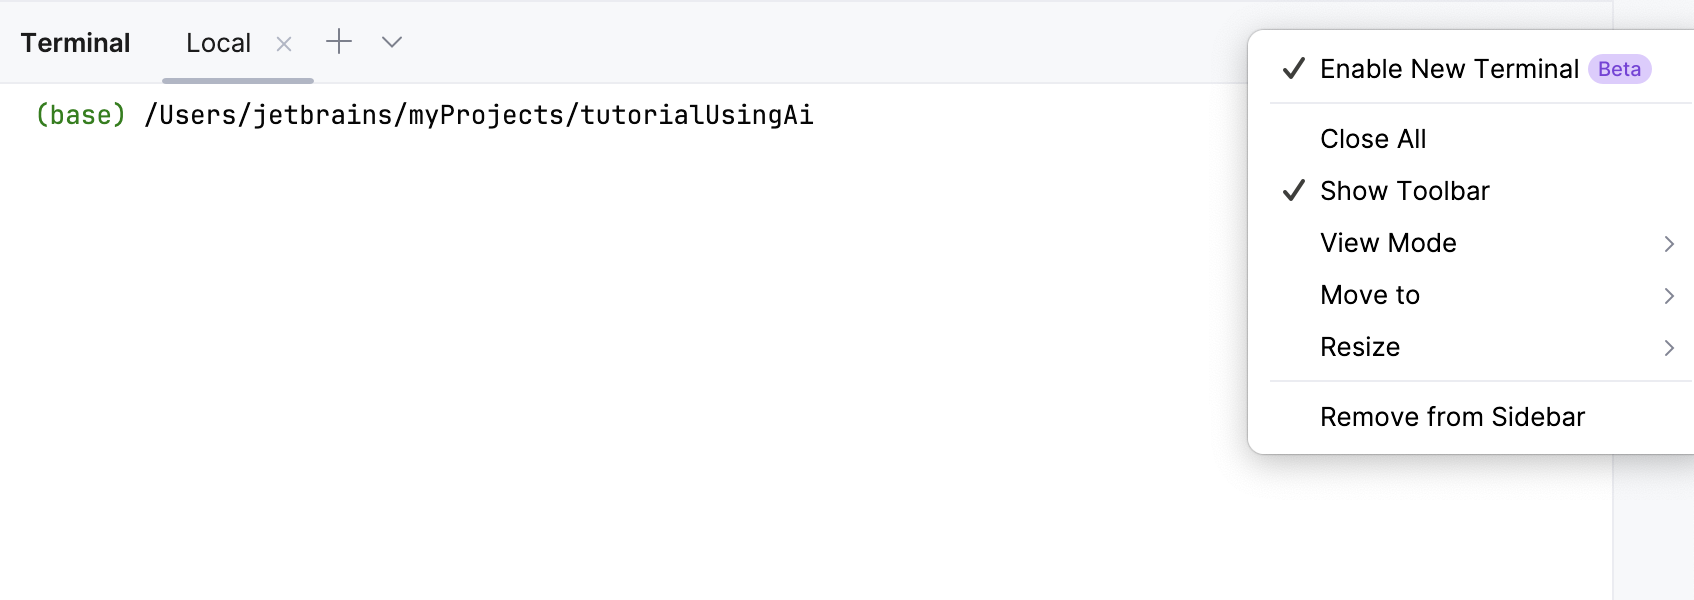
Task: Click the checkmark next to Enable New Terminal
Action: (x=1293, y=69)
